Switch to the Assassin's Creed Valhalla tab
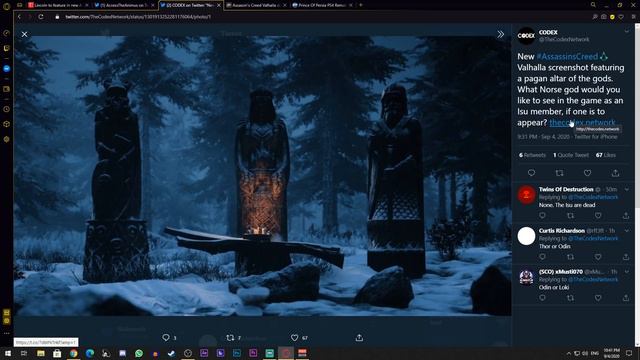The image size is (640, 360). coord(255,5)
